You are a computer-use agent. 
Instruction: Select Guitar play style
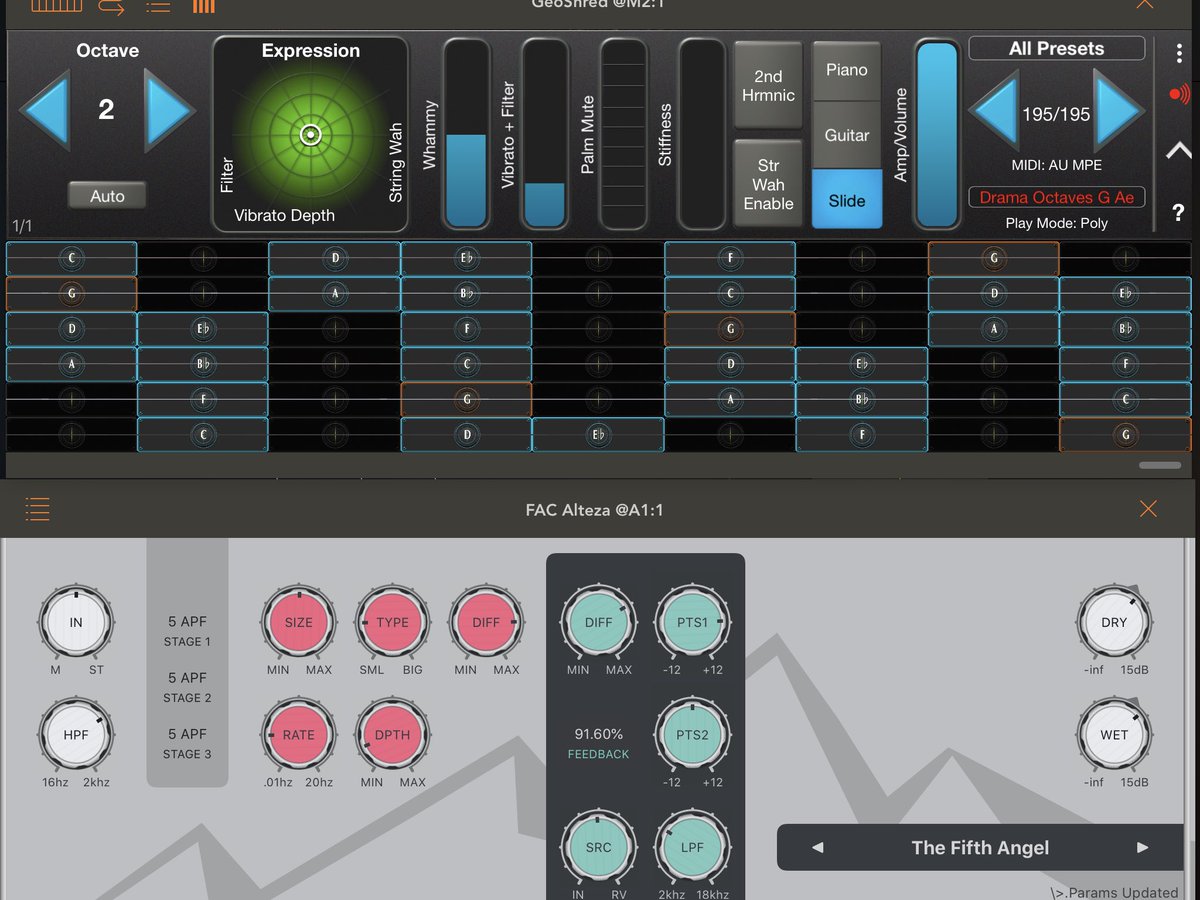pos(847,135)
